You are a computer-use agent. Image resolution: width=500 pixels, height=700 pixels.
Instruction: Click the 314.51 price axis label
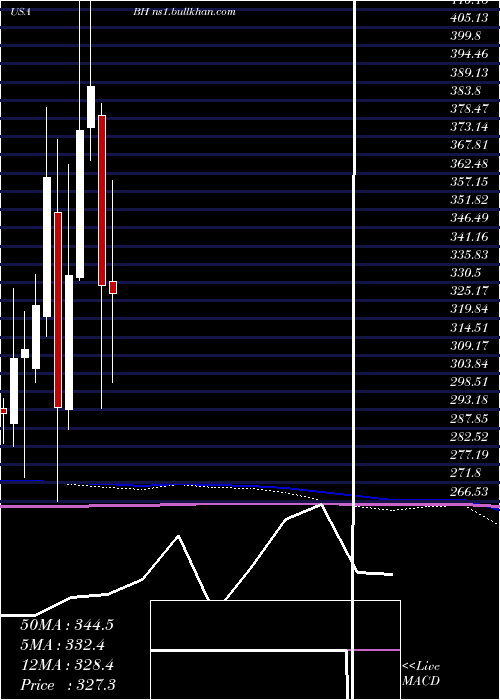pos(469,327)
